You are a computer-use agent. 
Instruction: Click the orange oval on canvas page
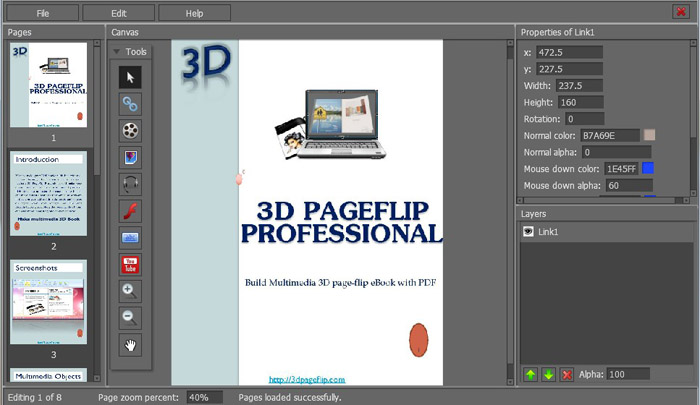coord(419,340)
